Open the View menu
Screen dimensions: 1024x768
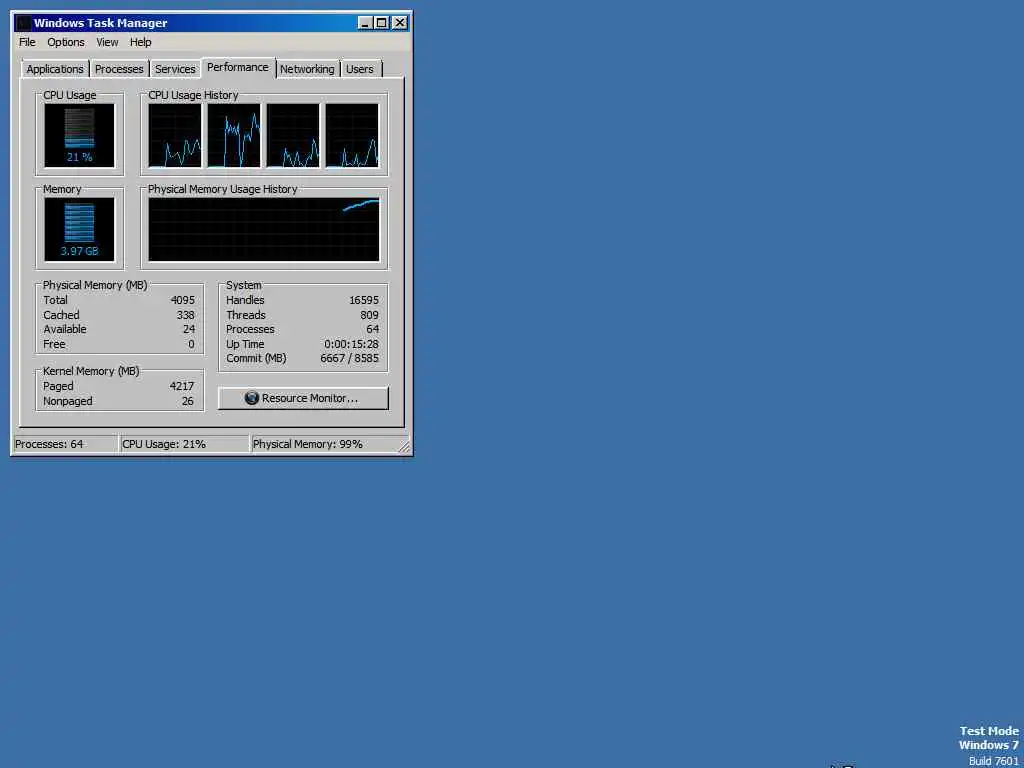click(x=107, y=42)
